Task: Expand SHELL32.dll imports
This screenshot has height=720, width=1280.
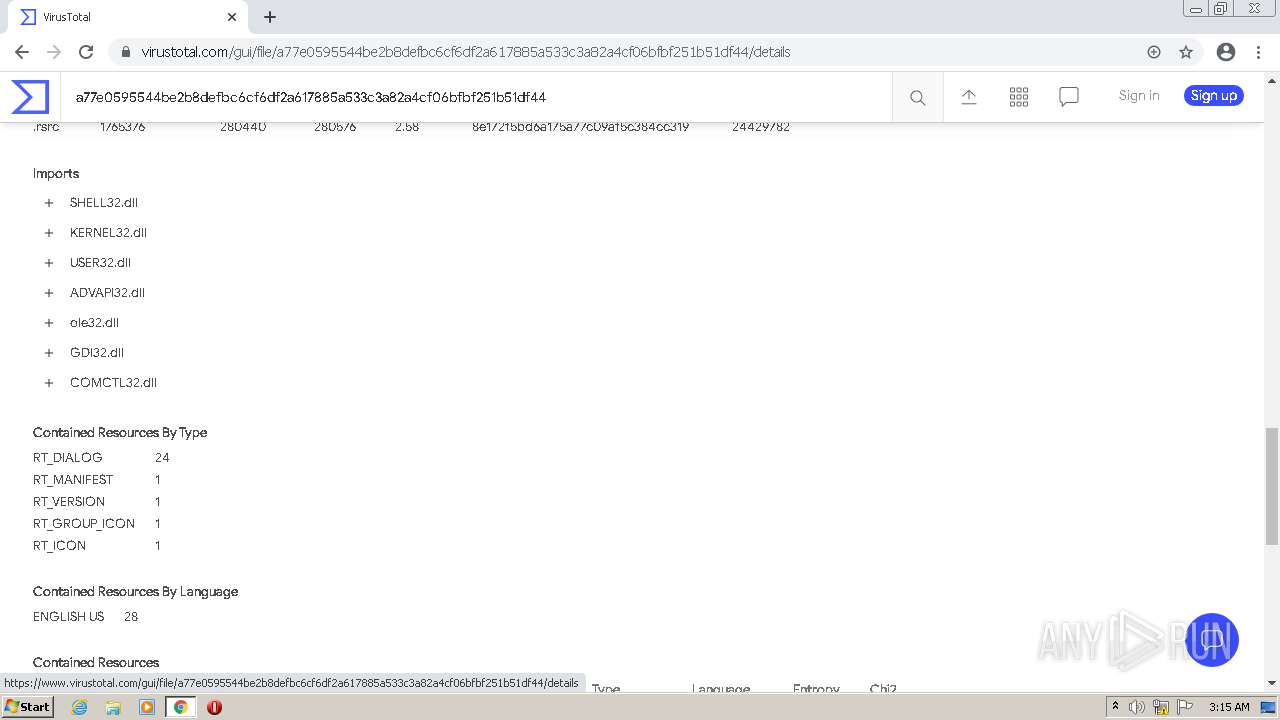Action: 48,203
